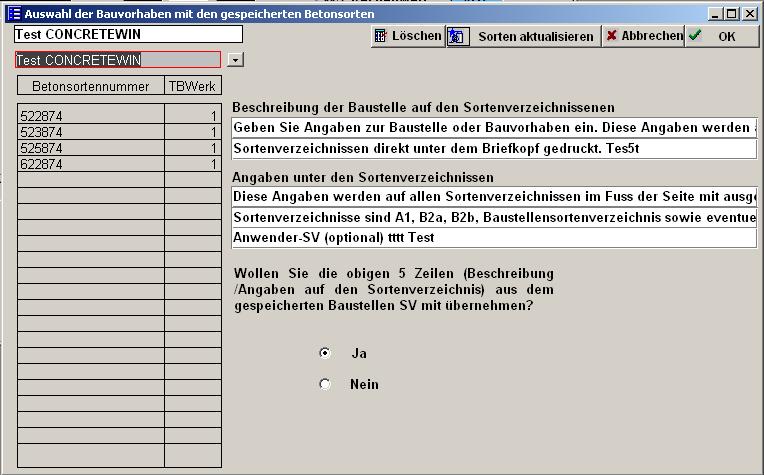The image size is (764, 475).
Task: Click the Sorten aktualisieren icon
Action: [x=458, y=36]
